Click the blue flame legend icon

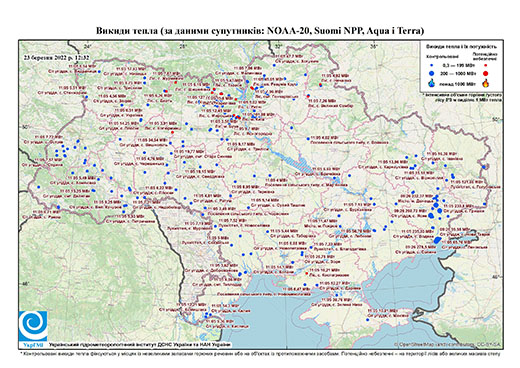click(431, 83)
